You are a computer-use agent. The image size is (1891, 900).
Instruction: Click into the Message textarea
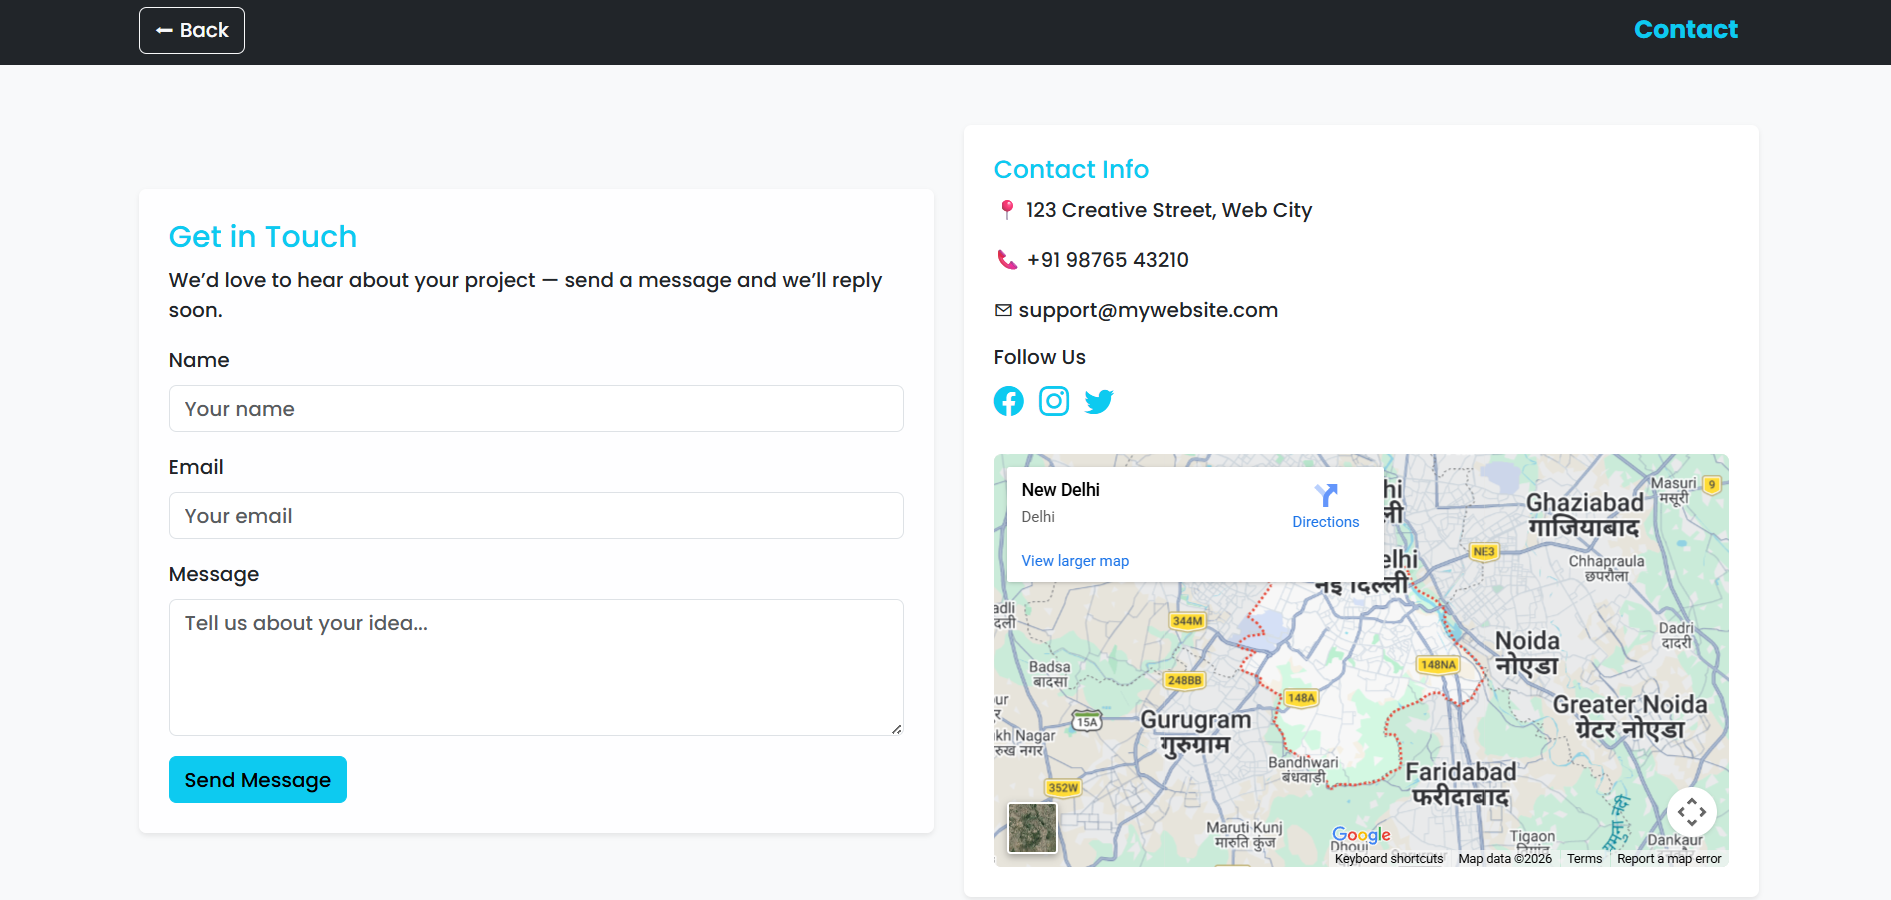point(536,667)
